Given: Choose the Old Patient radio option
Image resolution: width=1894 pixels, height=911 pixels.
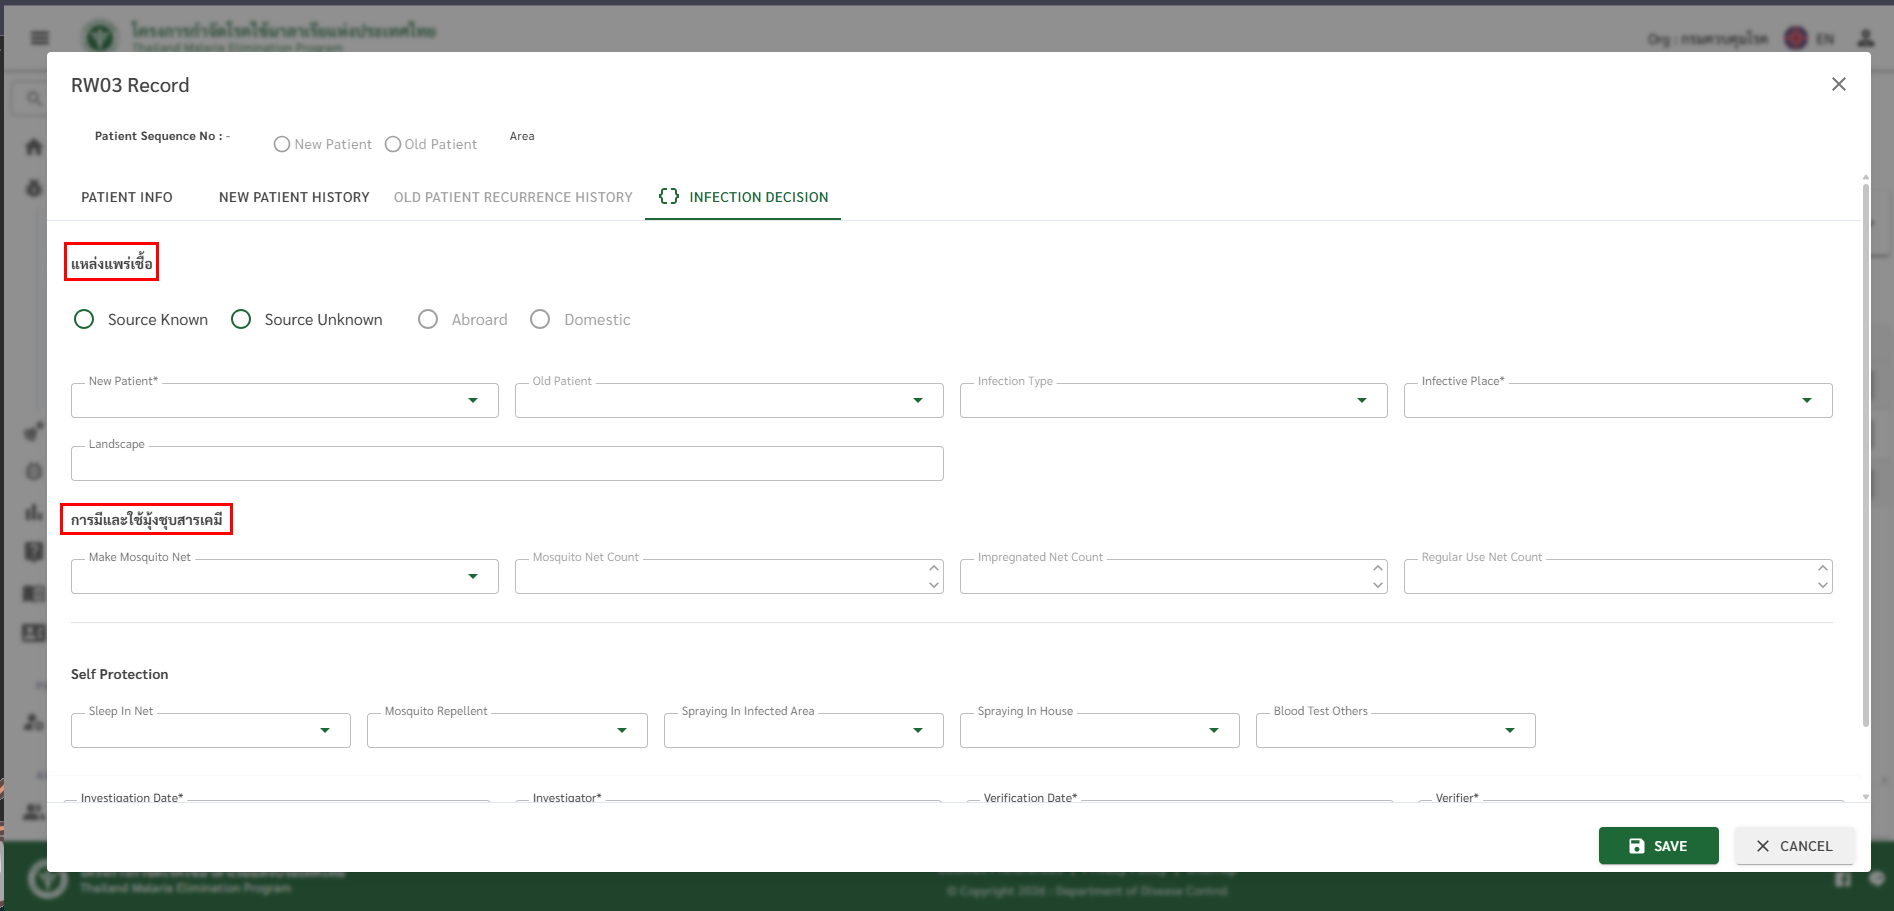Looking at the screenshot, I should pyautogui.click(x=393, y=145).
